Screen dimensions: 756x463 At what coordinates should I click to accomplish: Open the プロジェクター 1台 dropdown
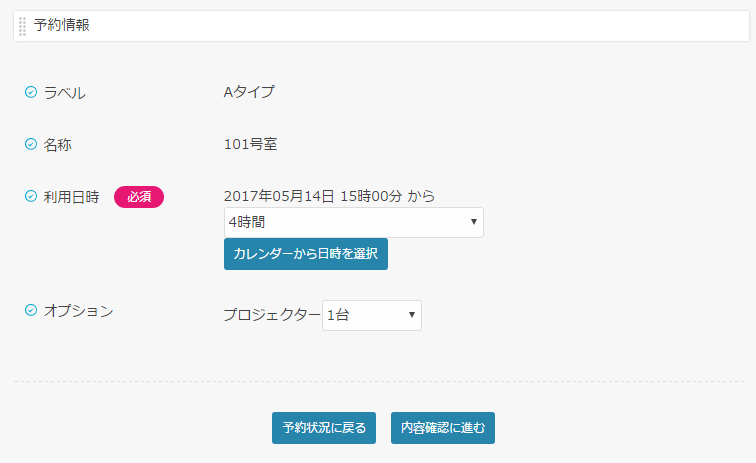pos(372,315)
